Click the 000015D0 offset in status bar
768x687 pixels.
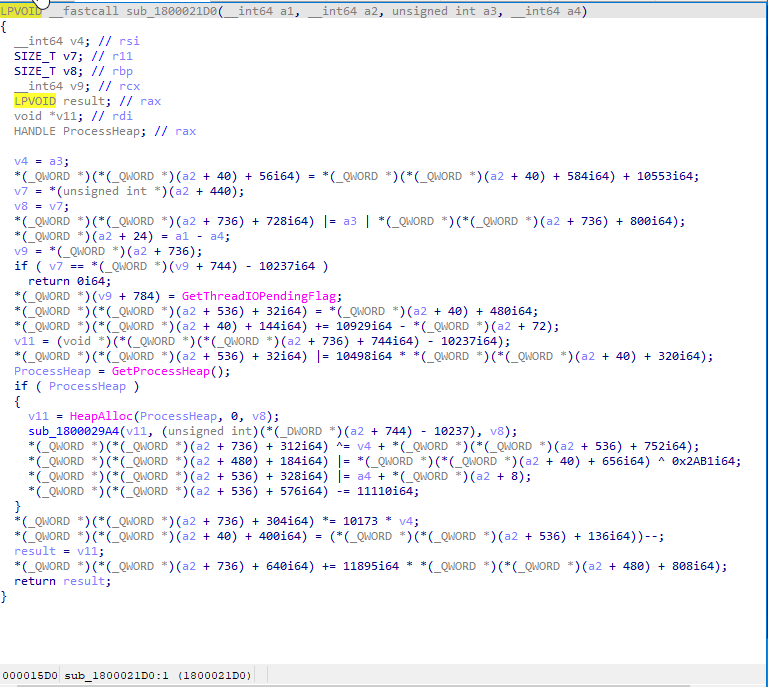(x=29, y=676)
